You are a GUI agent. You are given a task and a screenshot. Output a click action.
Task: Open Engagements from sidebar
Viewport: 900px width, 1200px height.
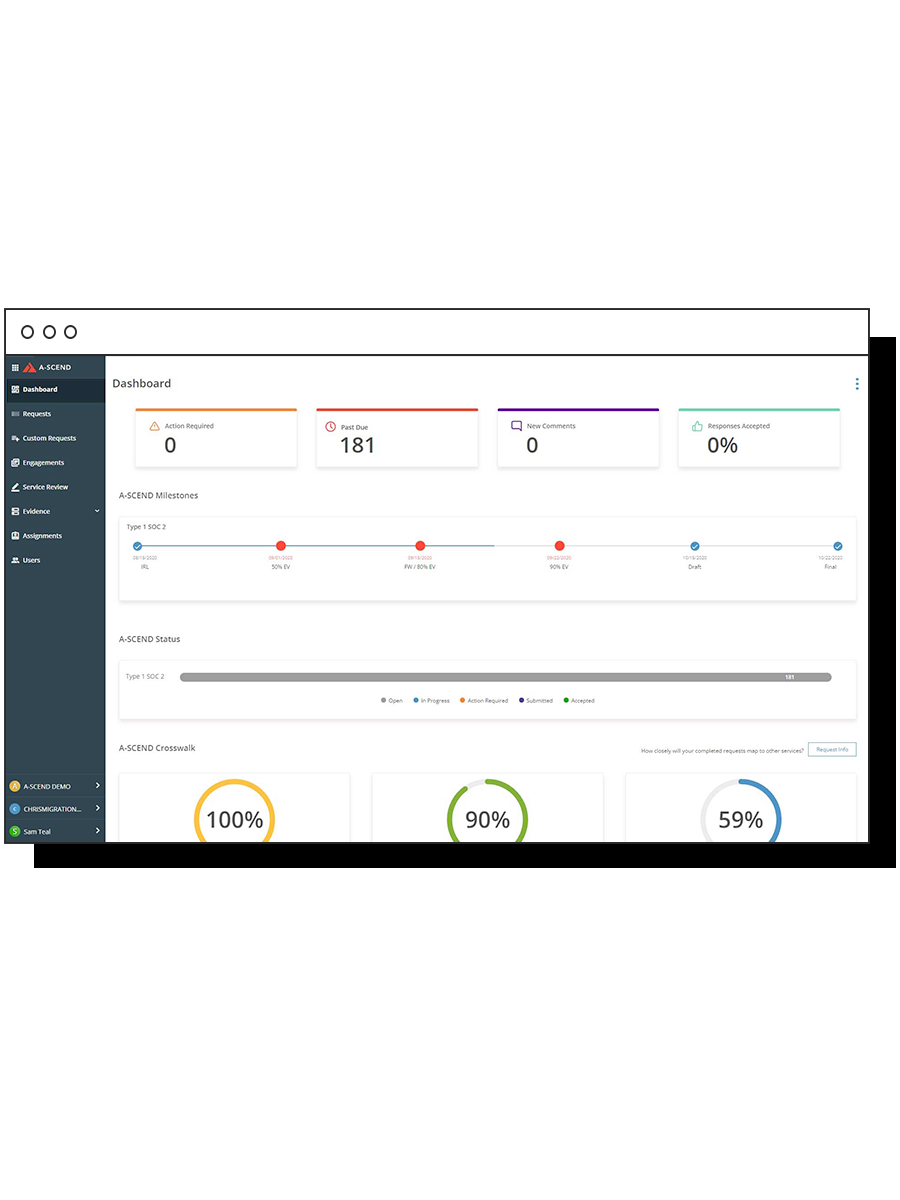pos(55,463)
